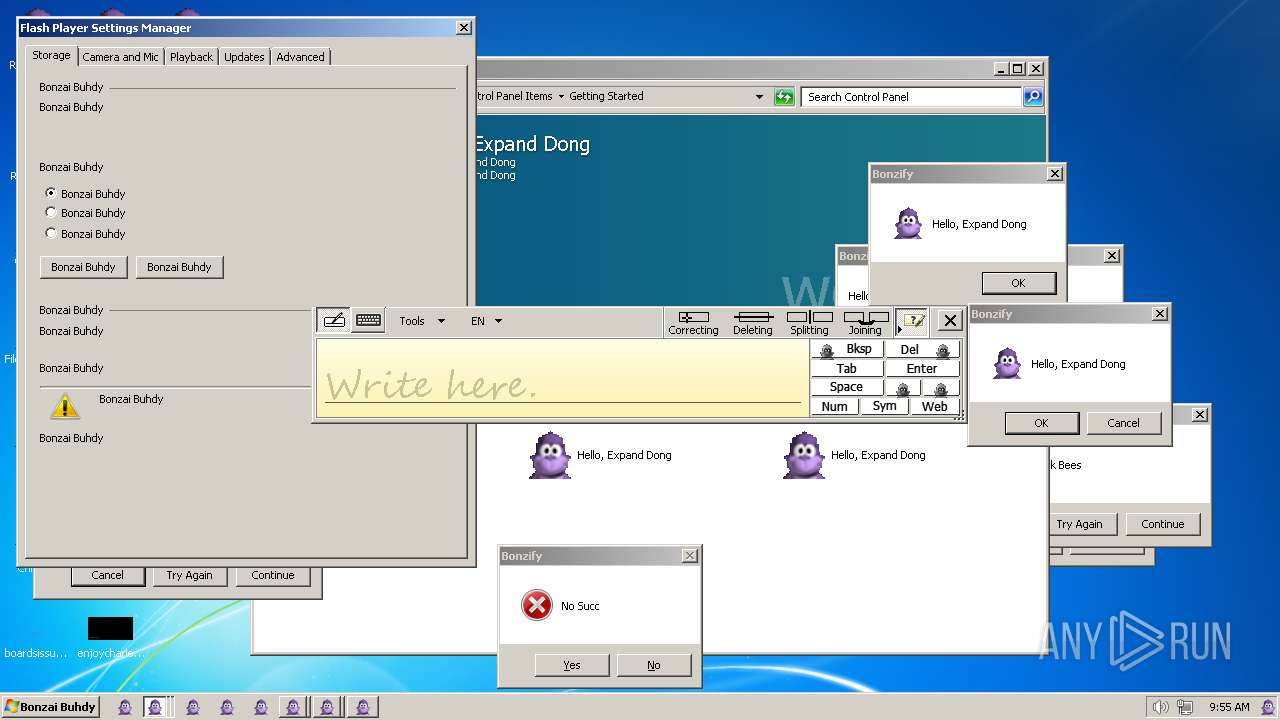This screenshot has height=720, width=1280.
Task: Click the refresh icon in Control Panel address bar
Action: click(x=784, y=97)
